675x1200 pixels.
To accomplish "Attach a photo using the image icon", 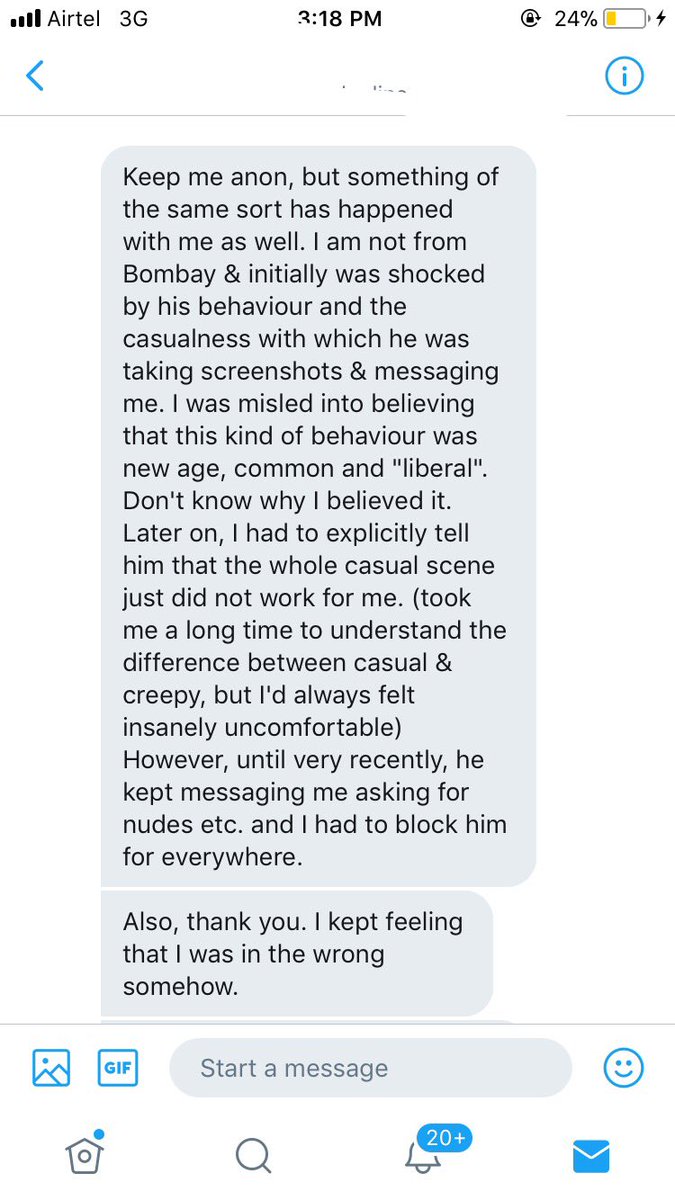I will point(51,1068).
